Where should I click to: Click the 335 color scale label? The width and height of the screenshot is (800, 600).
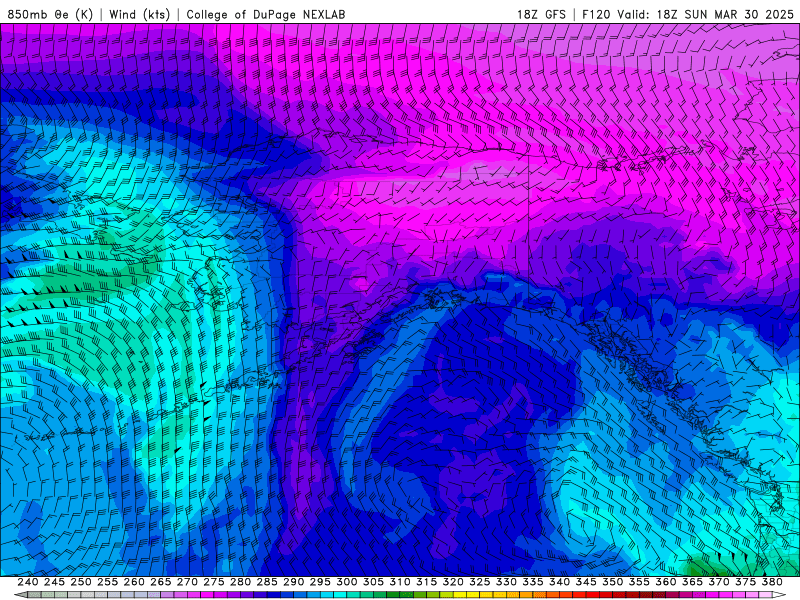click(x=533, y=582)
